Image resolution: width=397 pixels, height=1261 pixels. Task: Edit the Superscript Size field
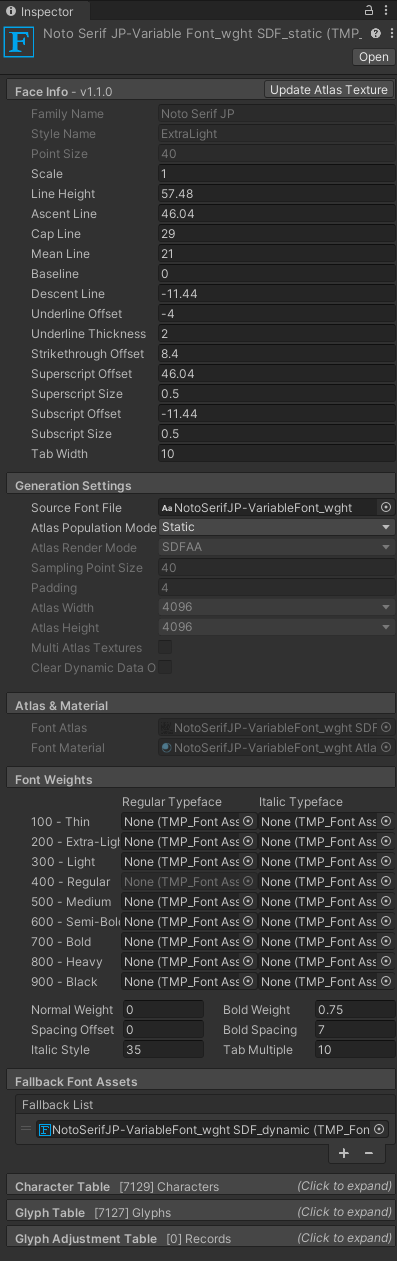(276, 394)
